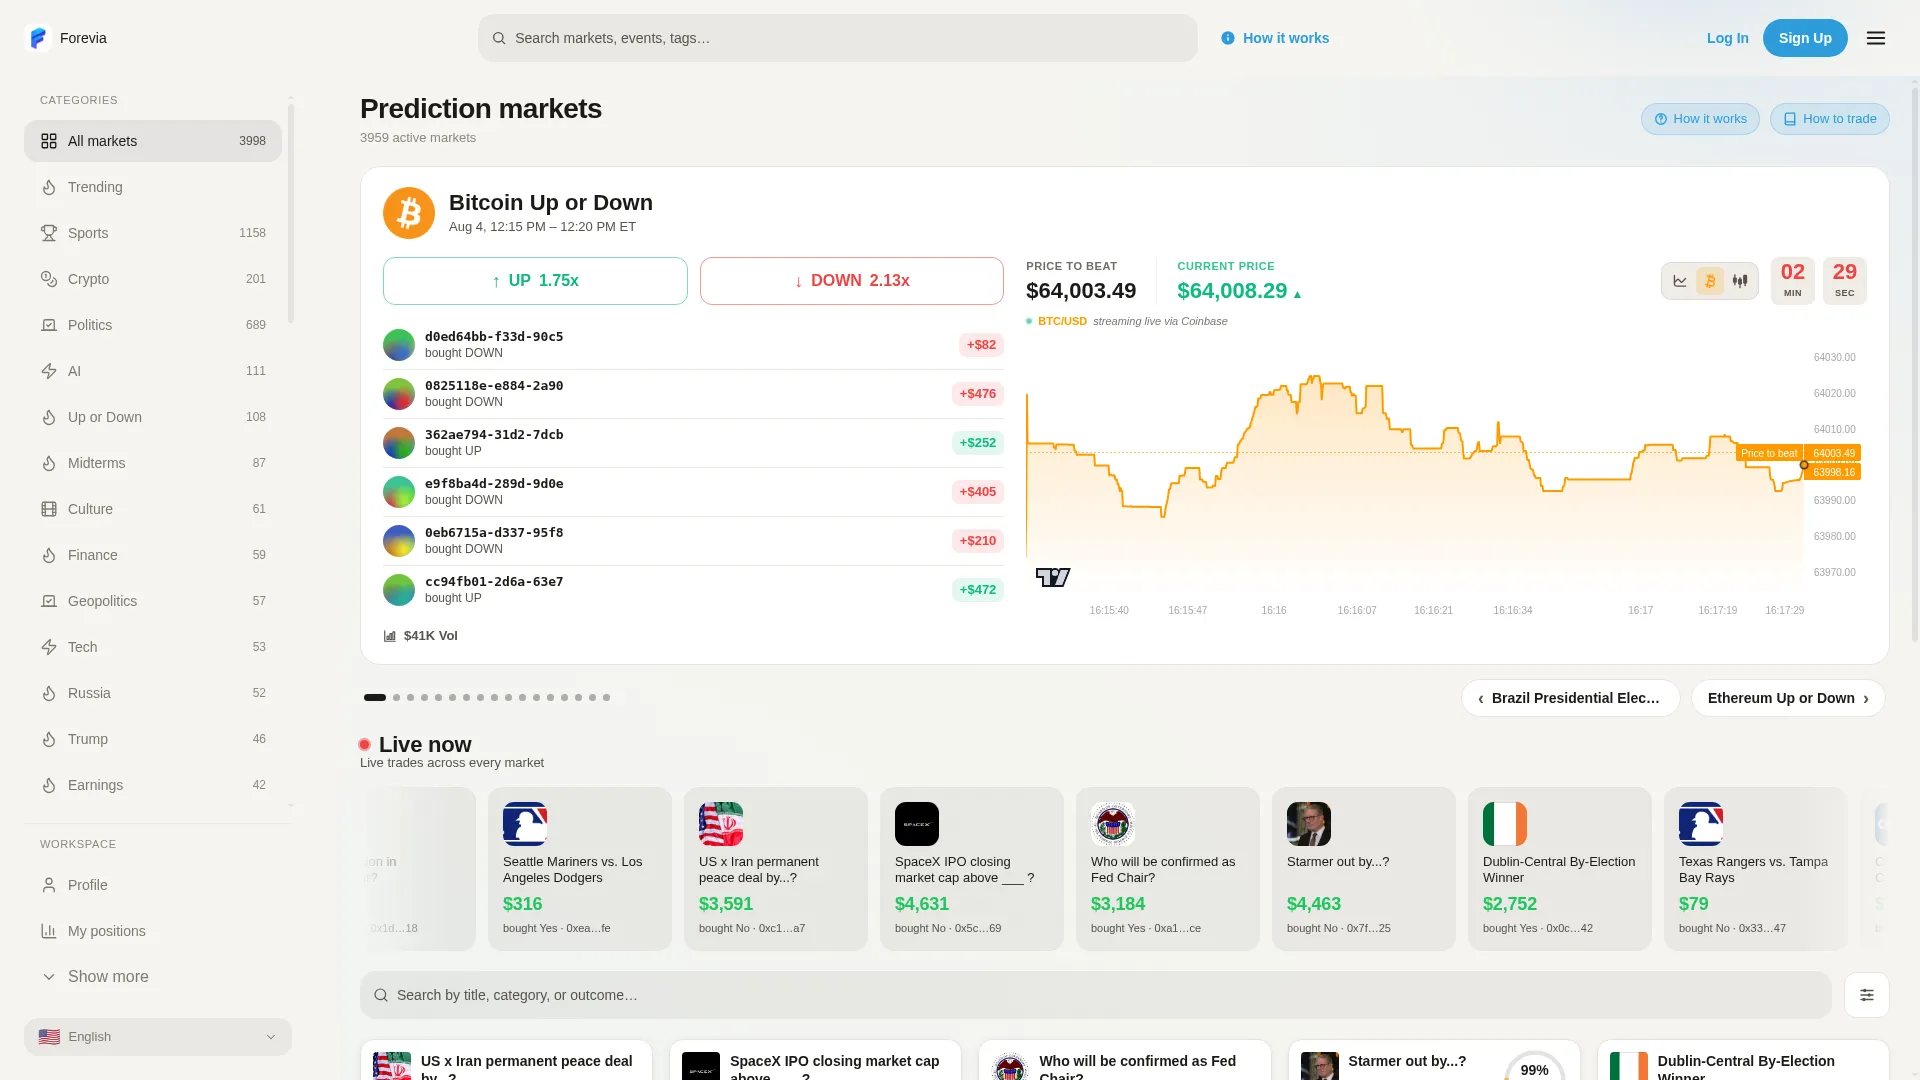This screenshot has width=1920, height=1080.
Task: Click the SpaceX logo on the live IPO card
Action: coord(917,824)
